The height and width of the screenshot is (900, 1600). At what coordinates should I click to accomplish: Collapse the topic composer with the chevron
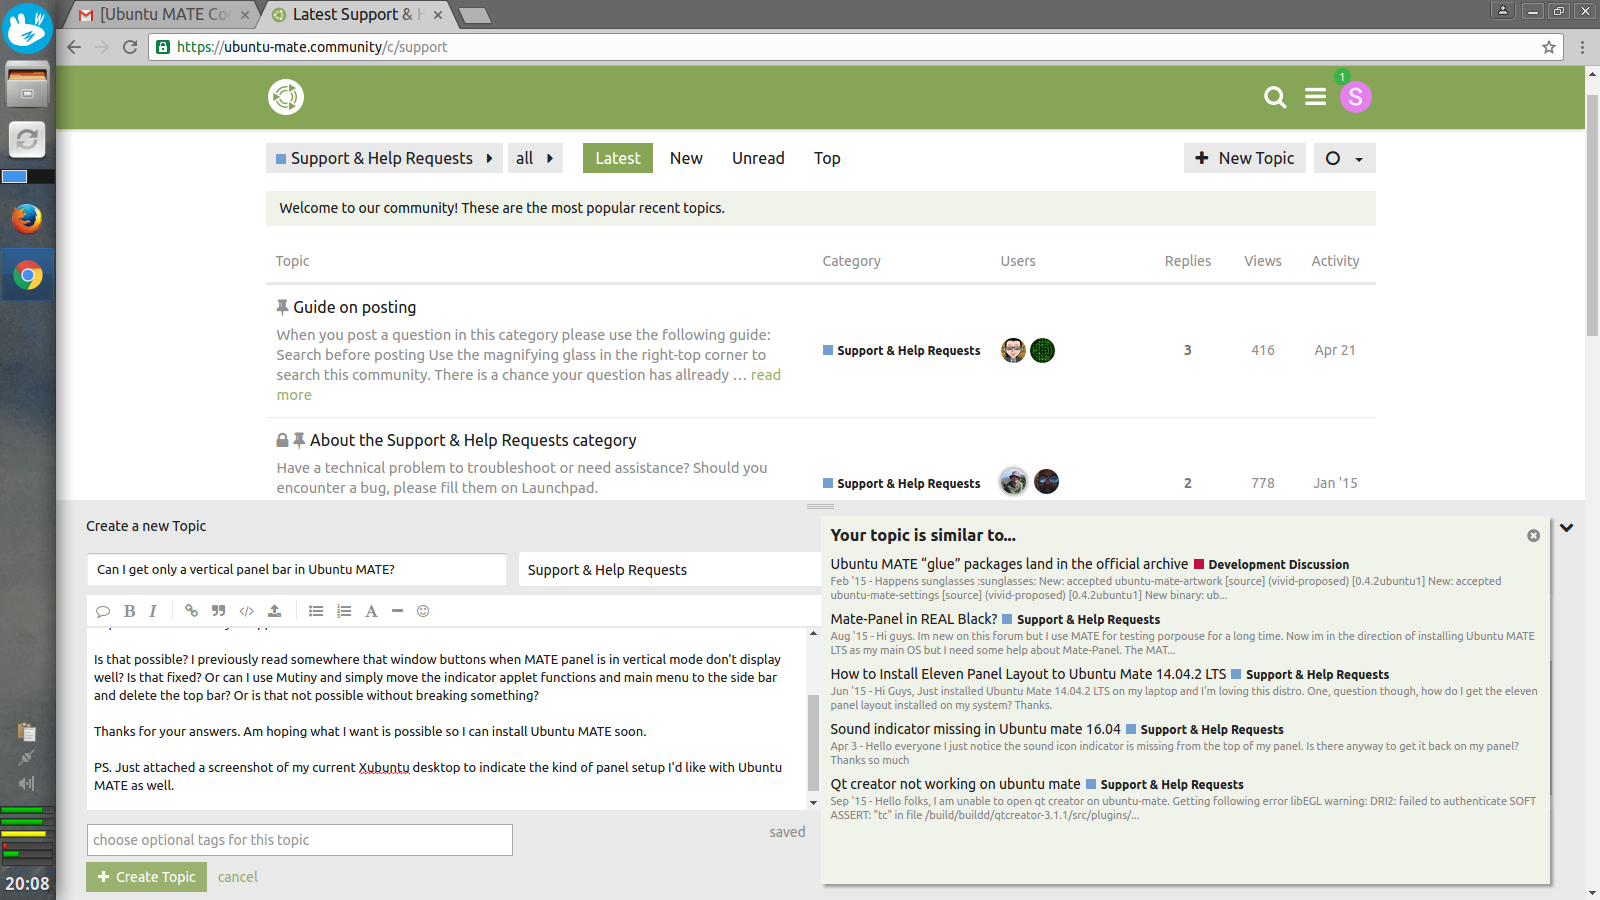pyautogui.click(x=1567, y=528)
